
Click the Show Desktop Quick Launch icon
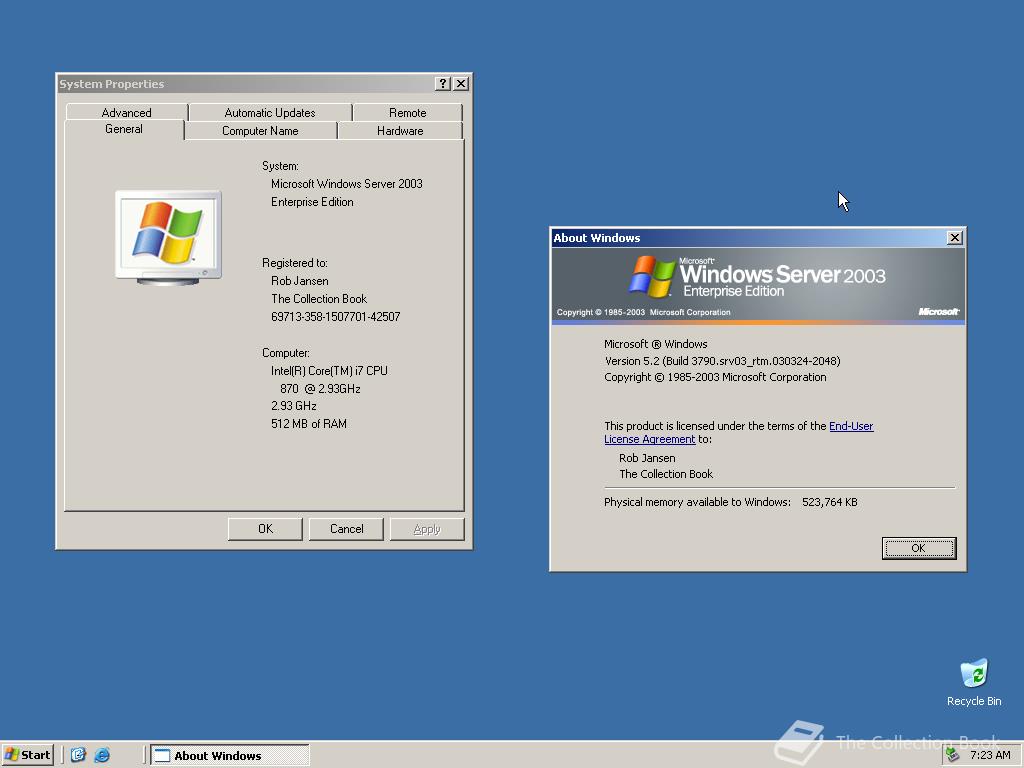coord(78,755)
